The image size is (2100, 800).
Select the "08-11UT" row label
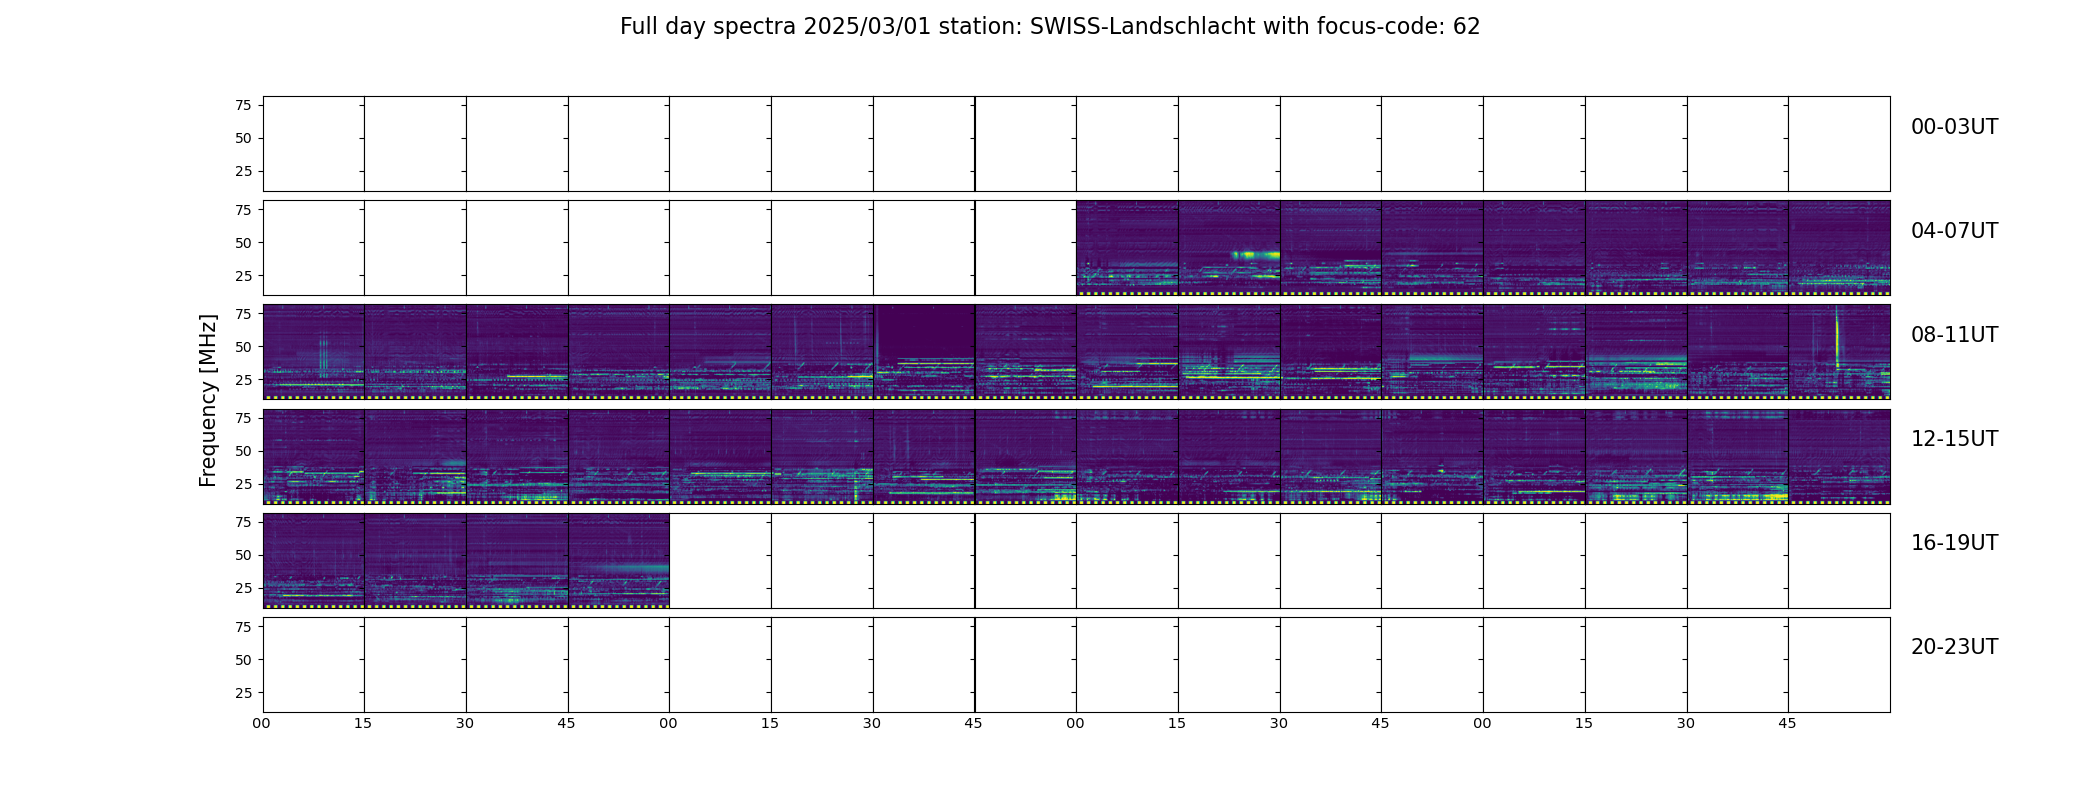(x=1954, y=335)
